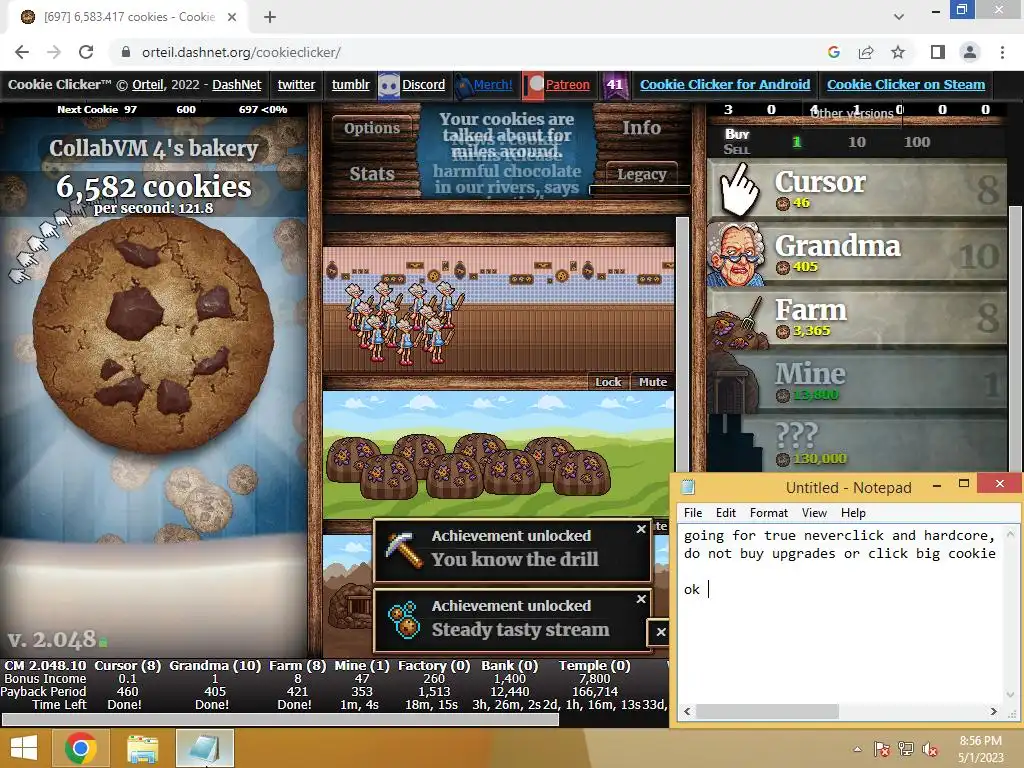Open the twitter link
Screen dimensions: 1024x768
point(296,85)
